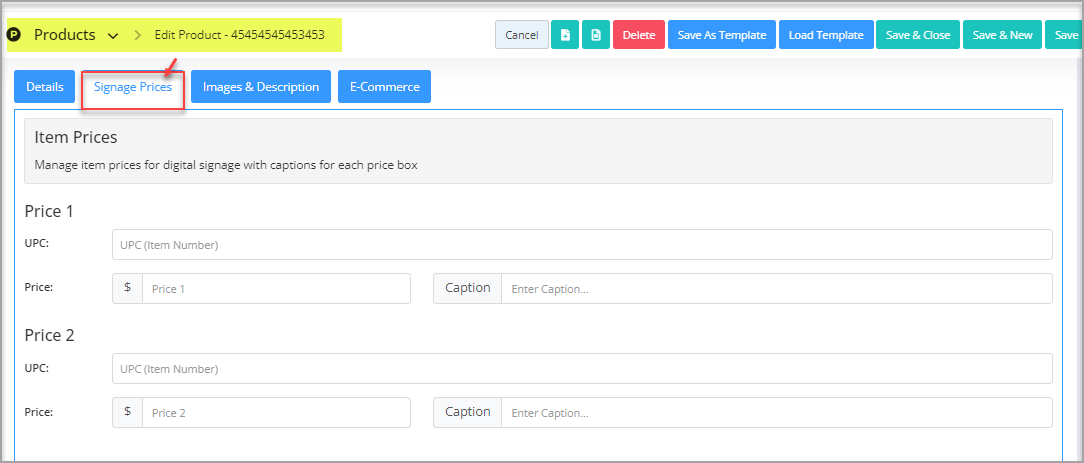Focus the Price 2 UPC input field
1084x463 pixels.
582,369
